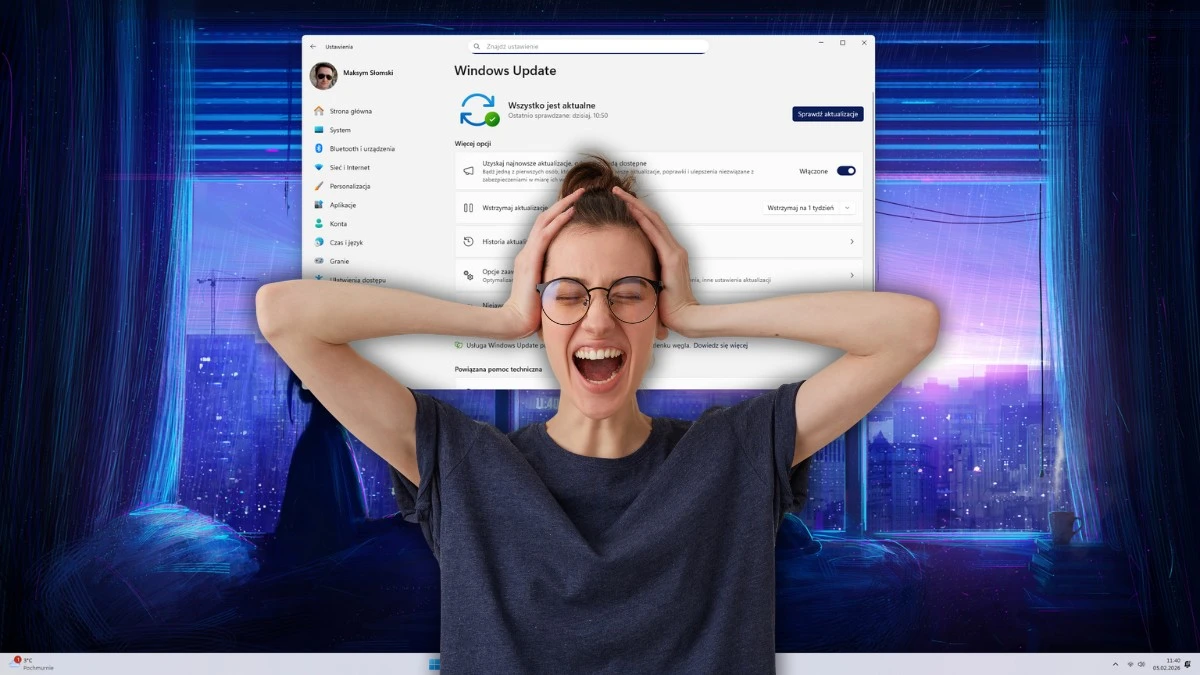Click the Historia aktualizacji clock icon
Image resolution: width=1200 pixels, height=675 pixels.
[x=467, y=240]
